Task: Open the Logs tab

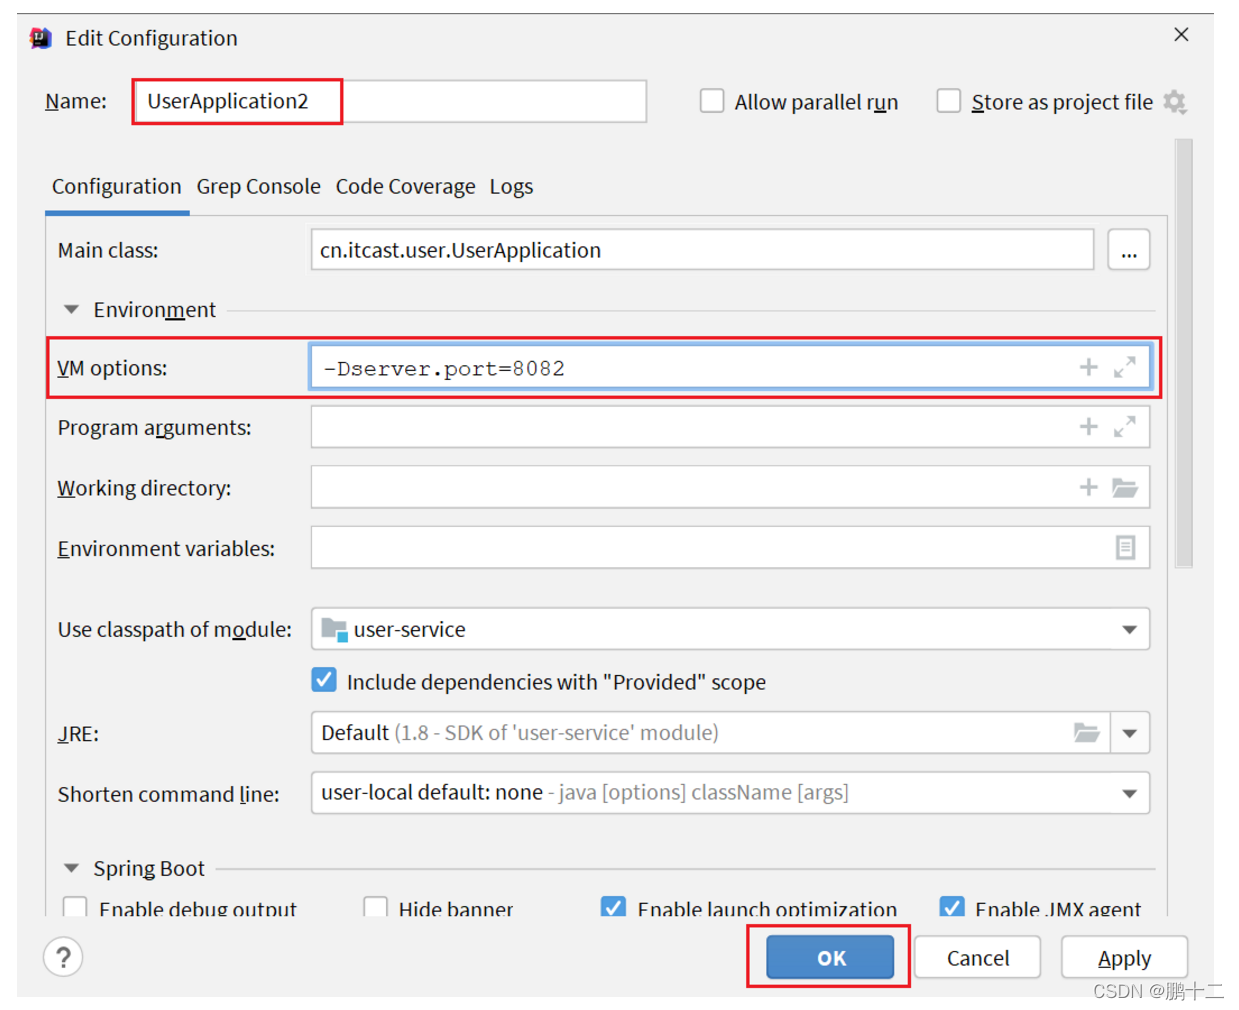Action: tap(511, 187)
